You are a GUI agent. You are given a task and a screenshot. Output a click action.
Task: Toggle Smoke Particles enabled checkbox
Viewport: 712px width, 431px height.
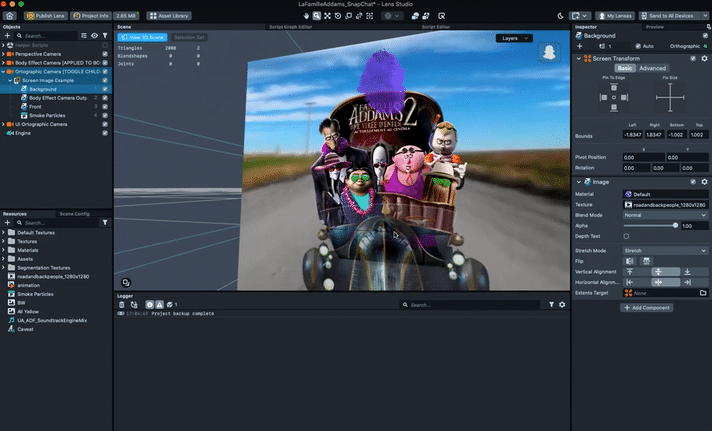tap(105, 115)
